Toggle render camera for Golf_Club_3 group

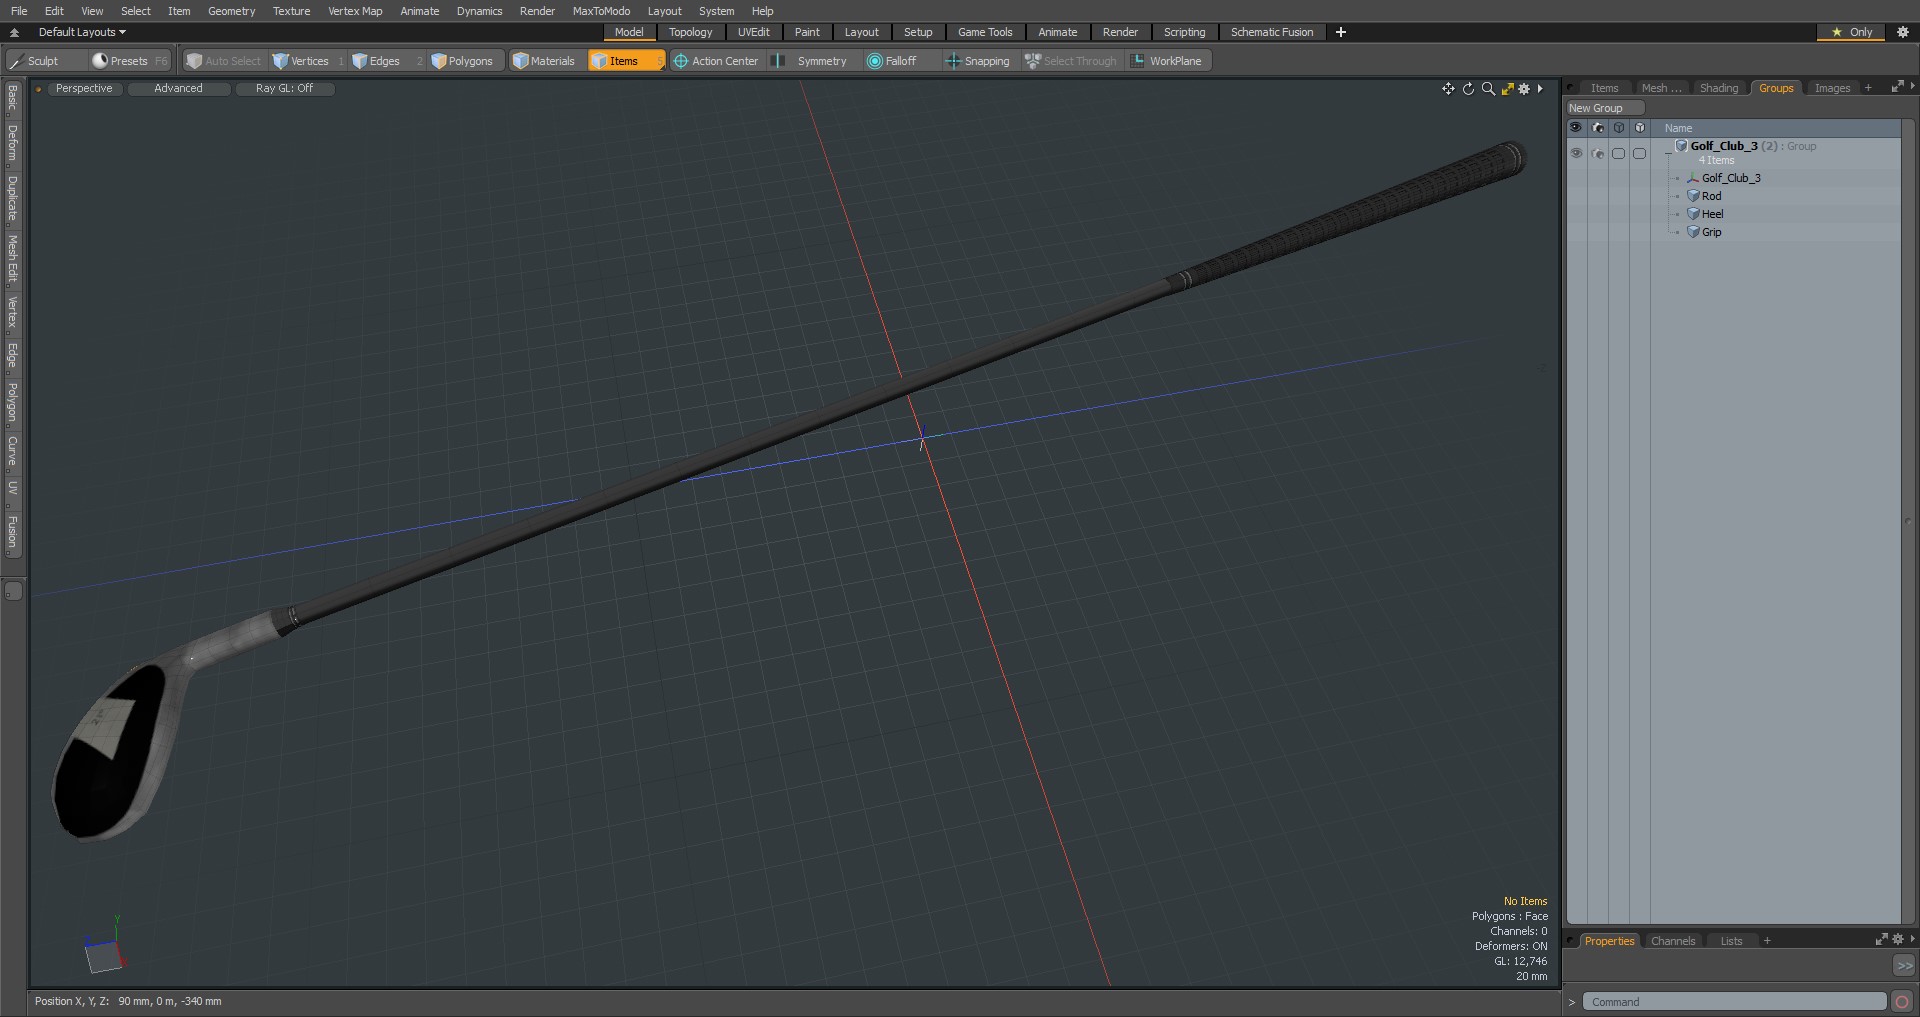tap(1597, 153)
